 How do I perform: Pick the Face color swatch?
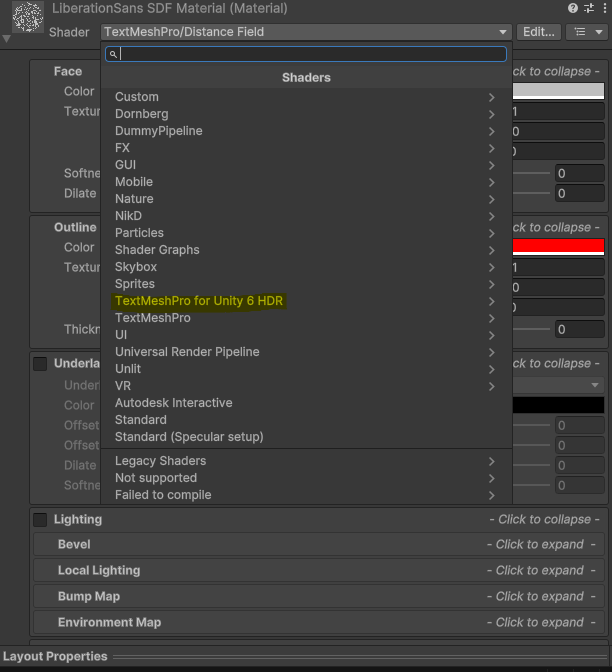point(558,91)
